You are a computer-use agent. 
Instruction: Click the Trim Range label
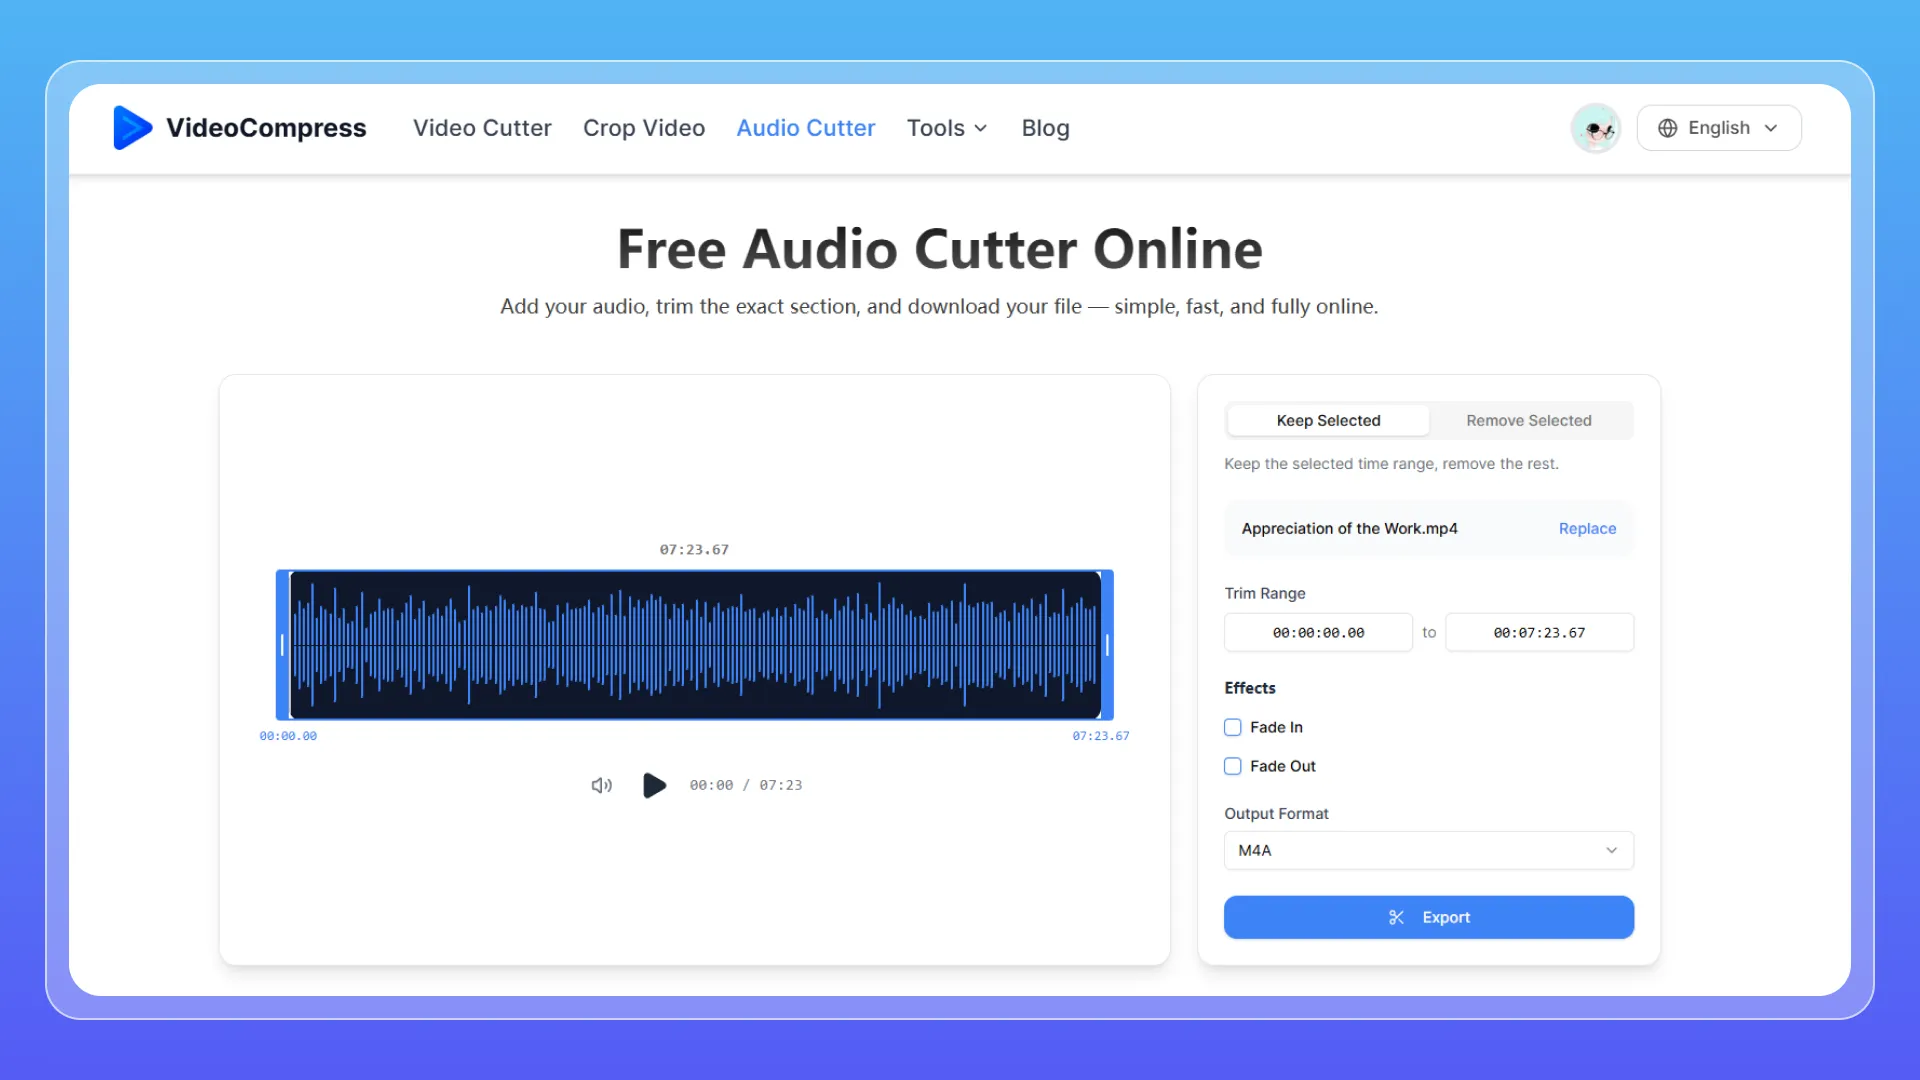(1265, 593)
